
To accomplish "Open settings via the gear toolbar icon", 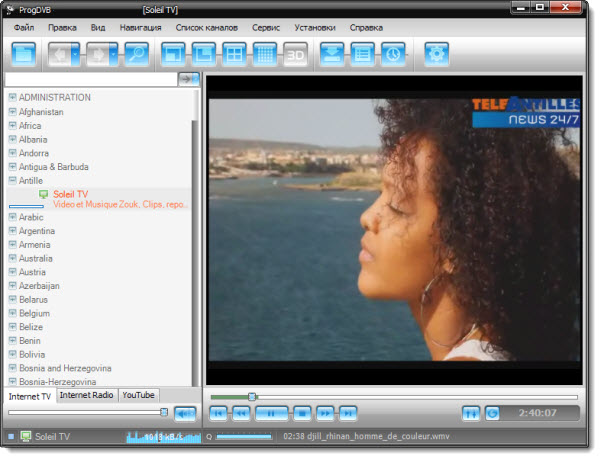I will click(x=436, y=55).
